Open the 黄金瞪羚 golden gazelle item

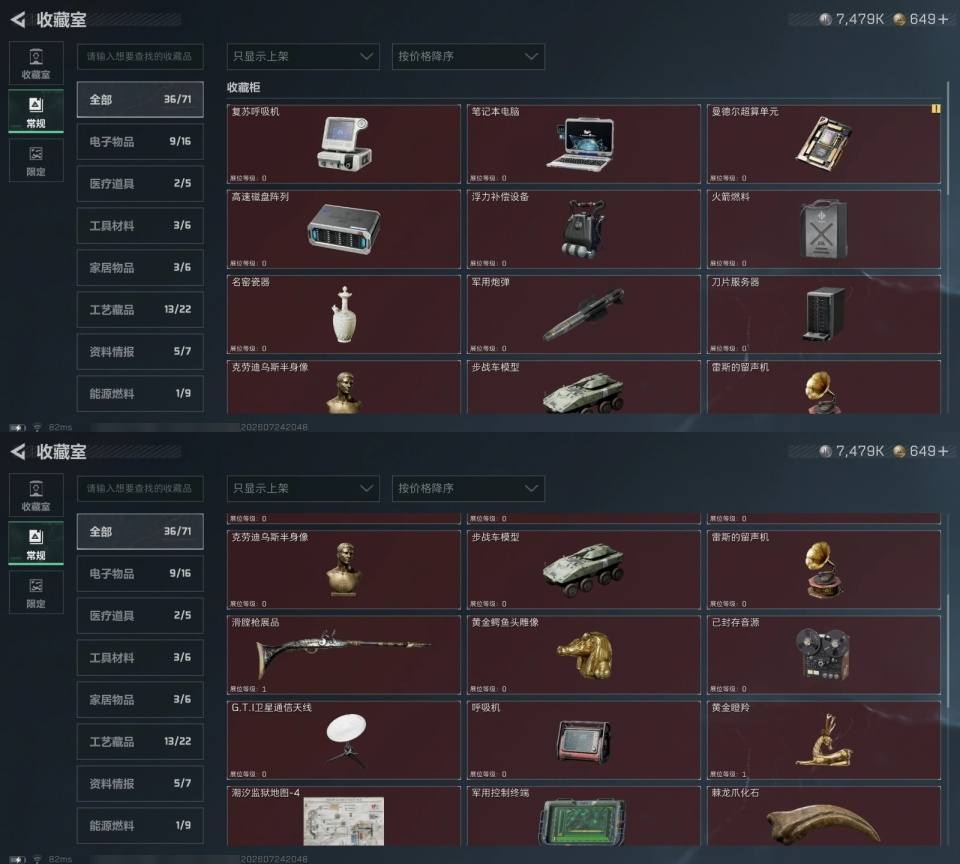(x=823, y=740)
